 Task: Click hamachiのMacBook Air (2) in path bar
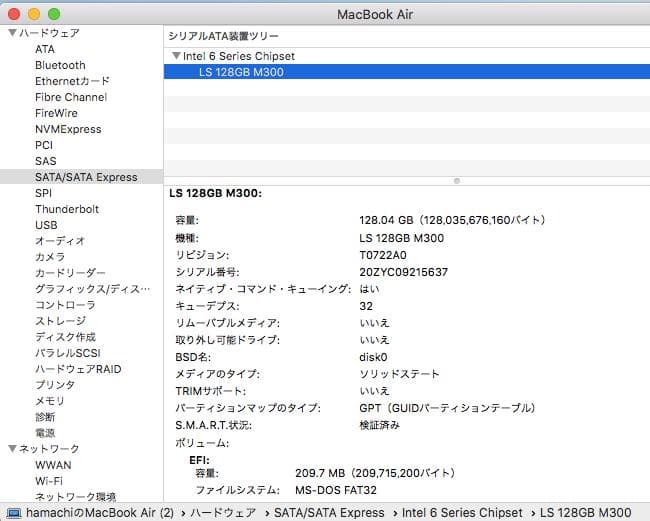[x=100, y=513]
